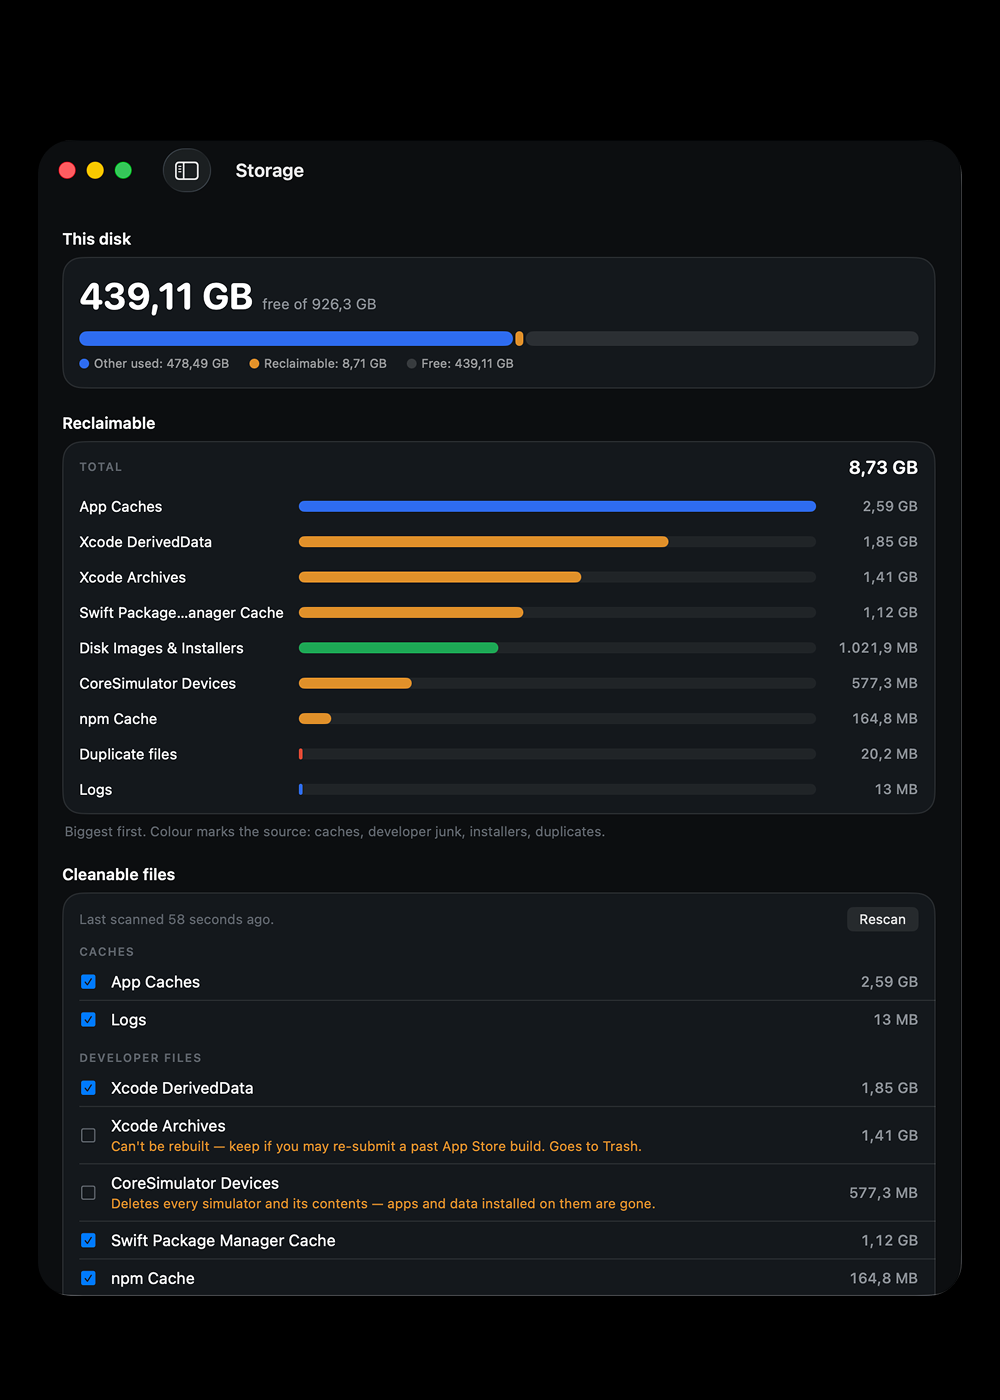Click the 'free of 926,3 GB' text
This screenshot has width=1000, height=1400.
(319, 304)
